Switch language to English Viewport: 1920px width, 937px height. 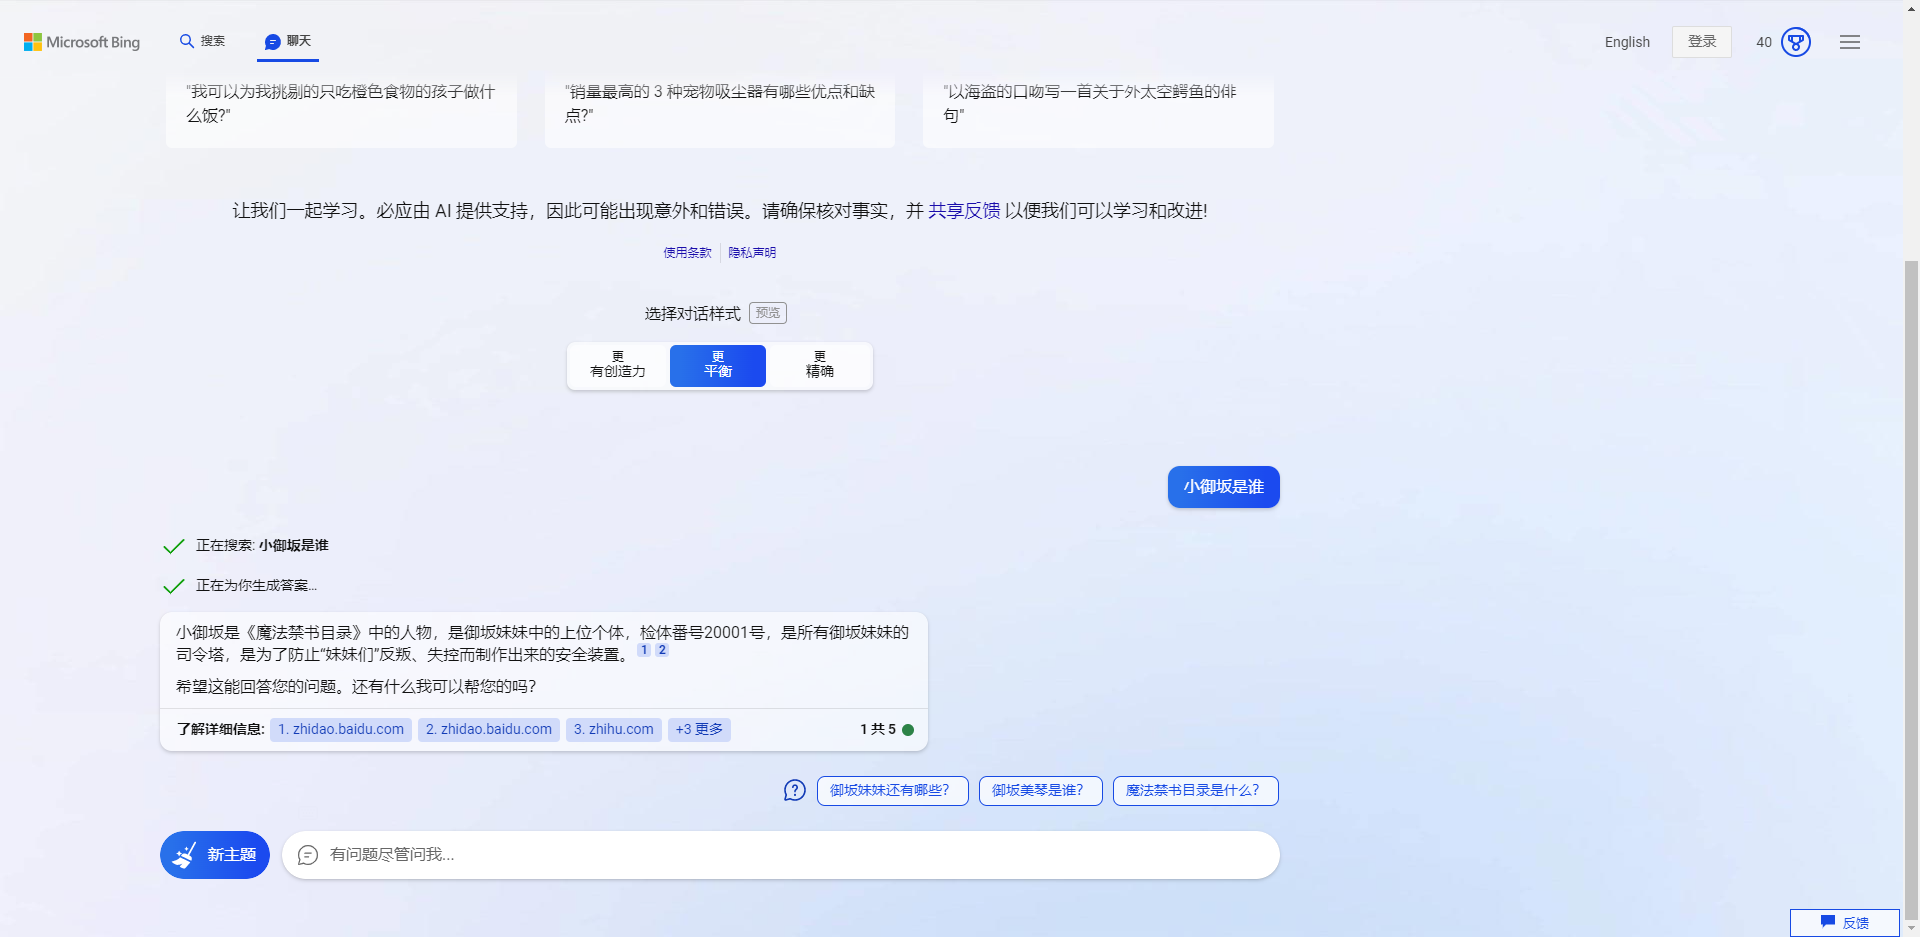click(1627, 42)
